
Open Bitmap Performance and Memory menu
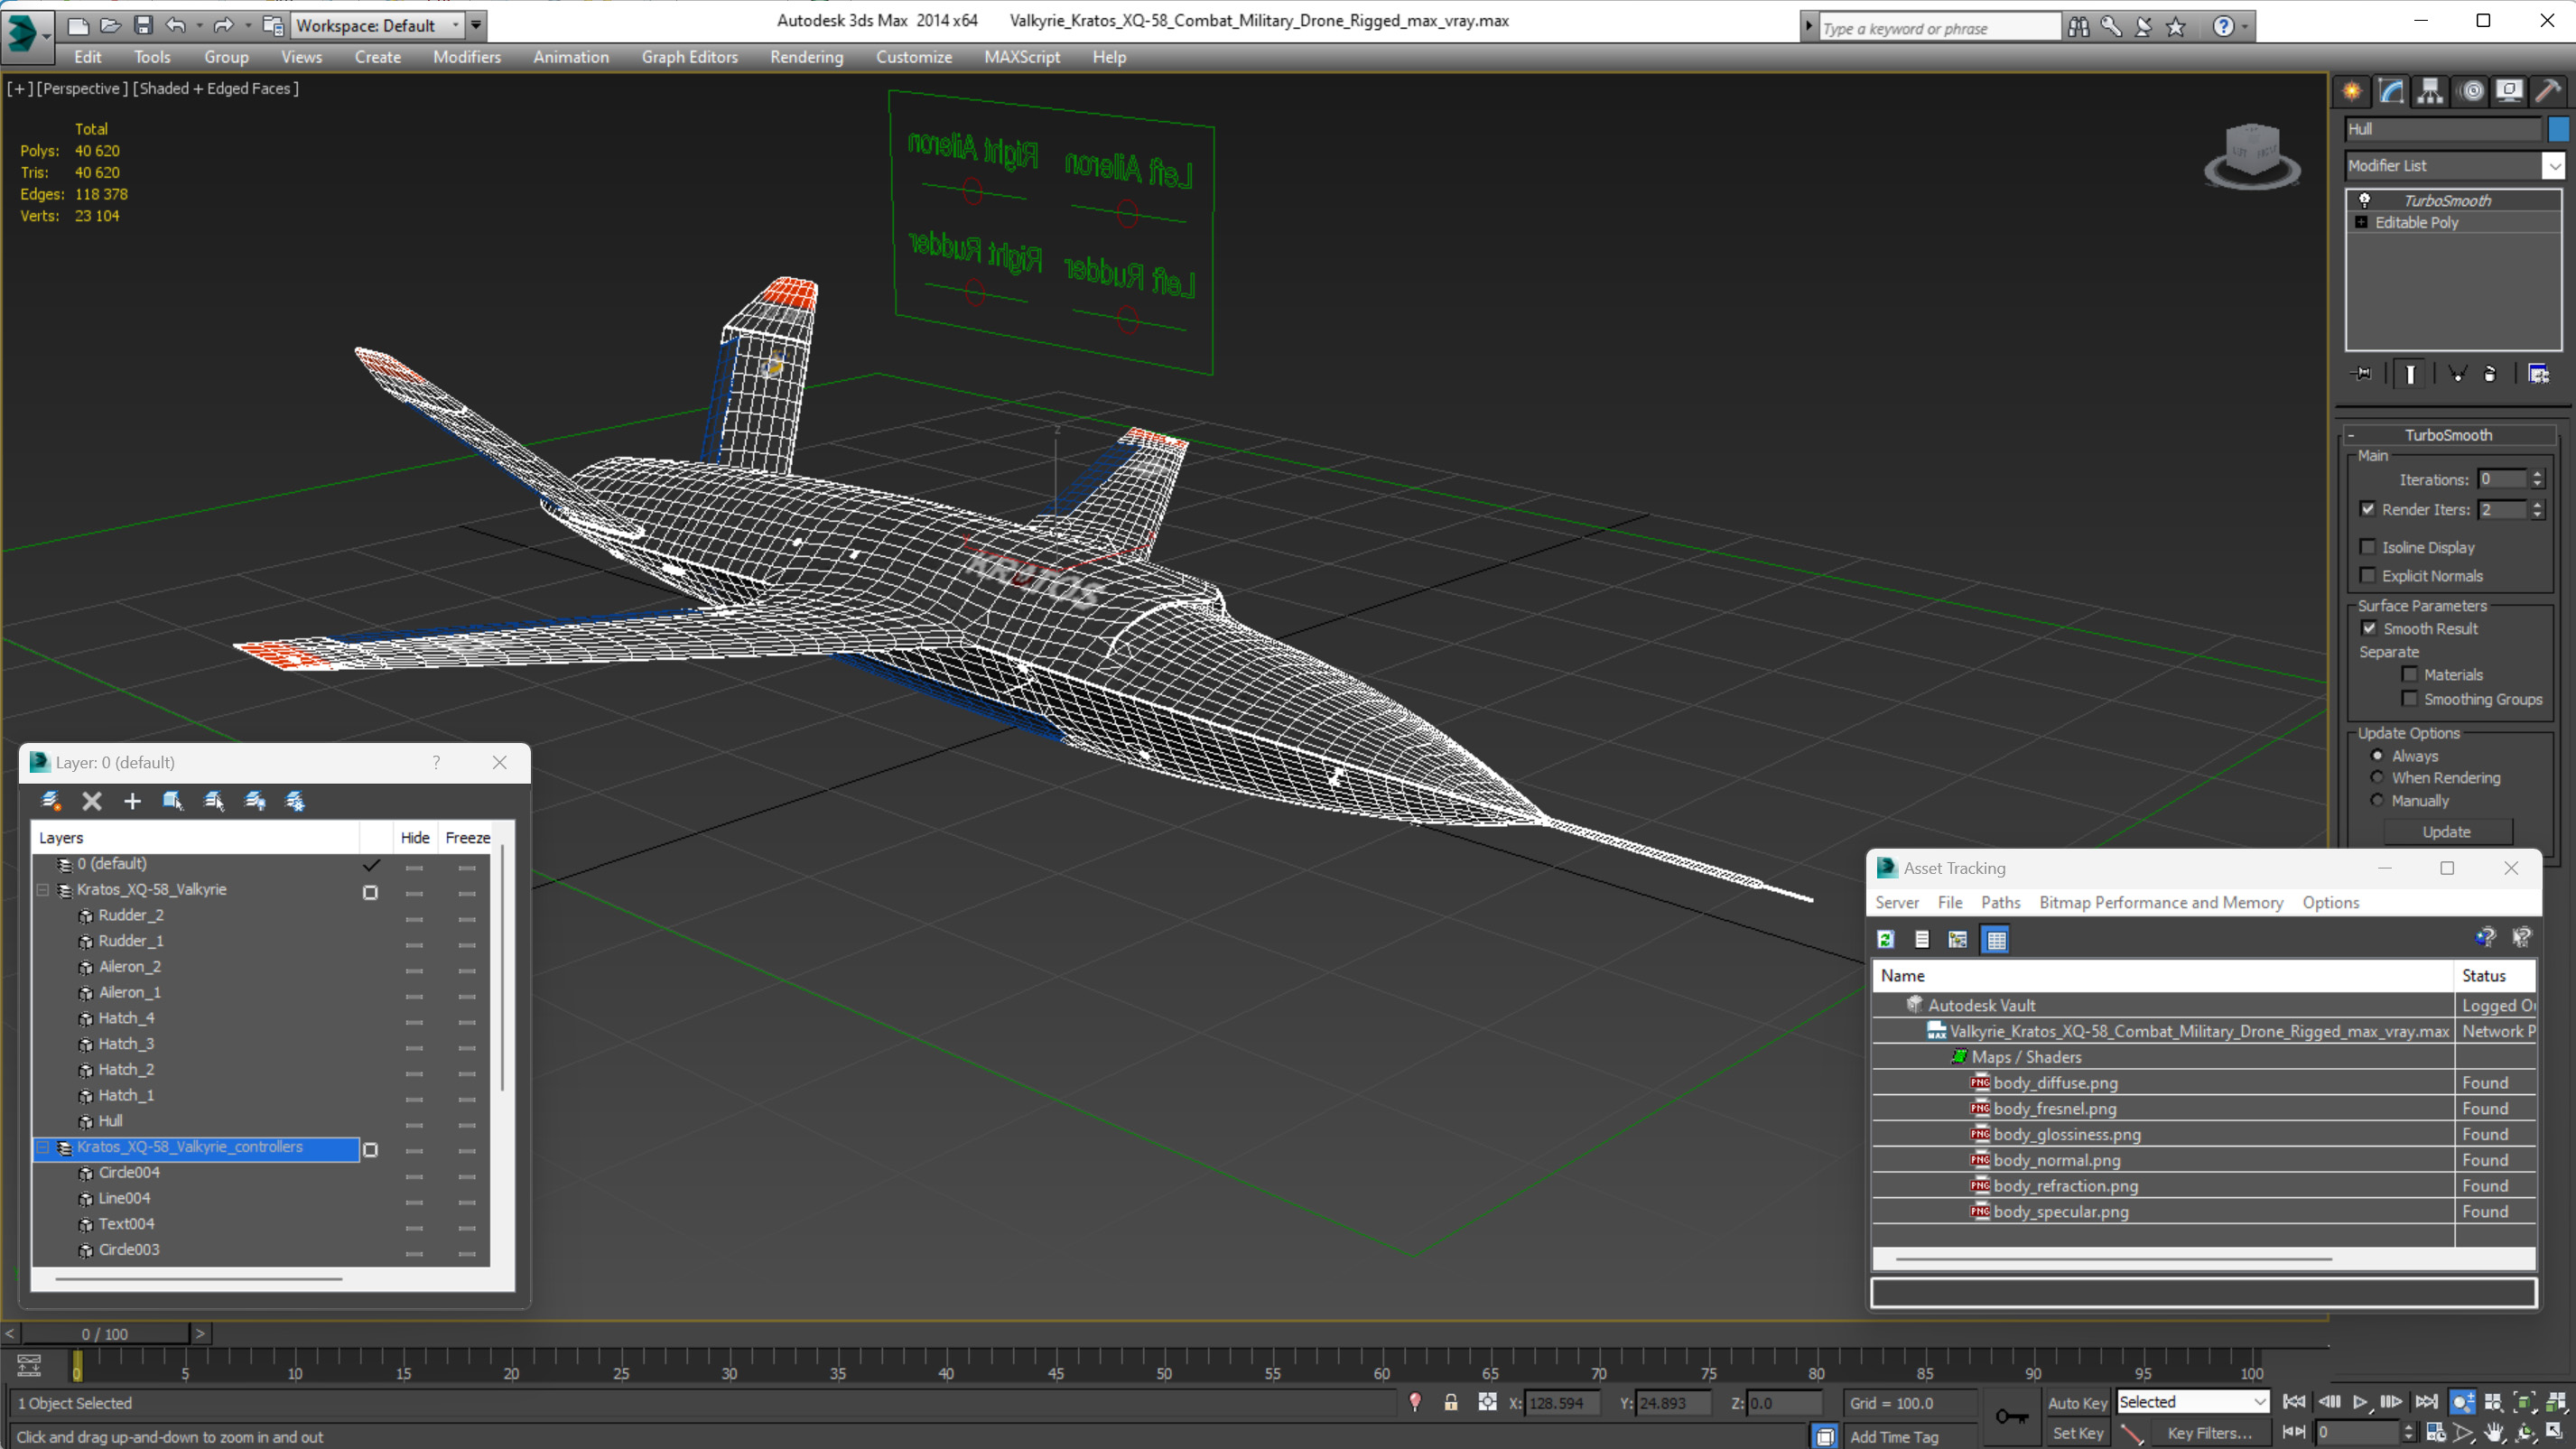pos(2160,902)
